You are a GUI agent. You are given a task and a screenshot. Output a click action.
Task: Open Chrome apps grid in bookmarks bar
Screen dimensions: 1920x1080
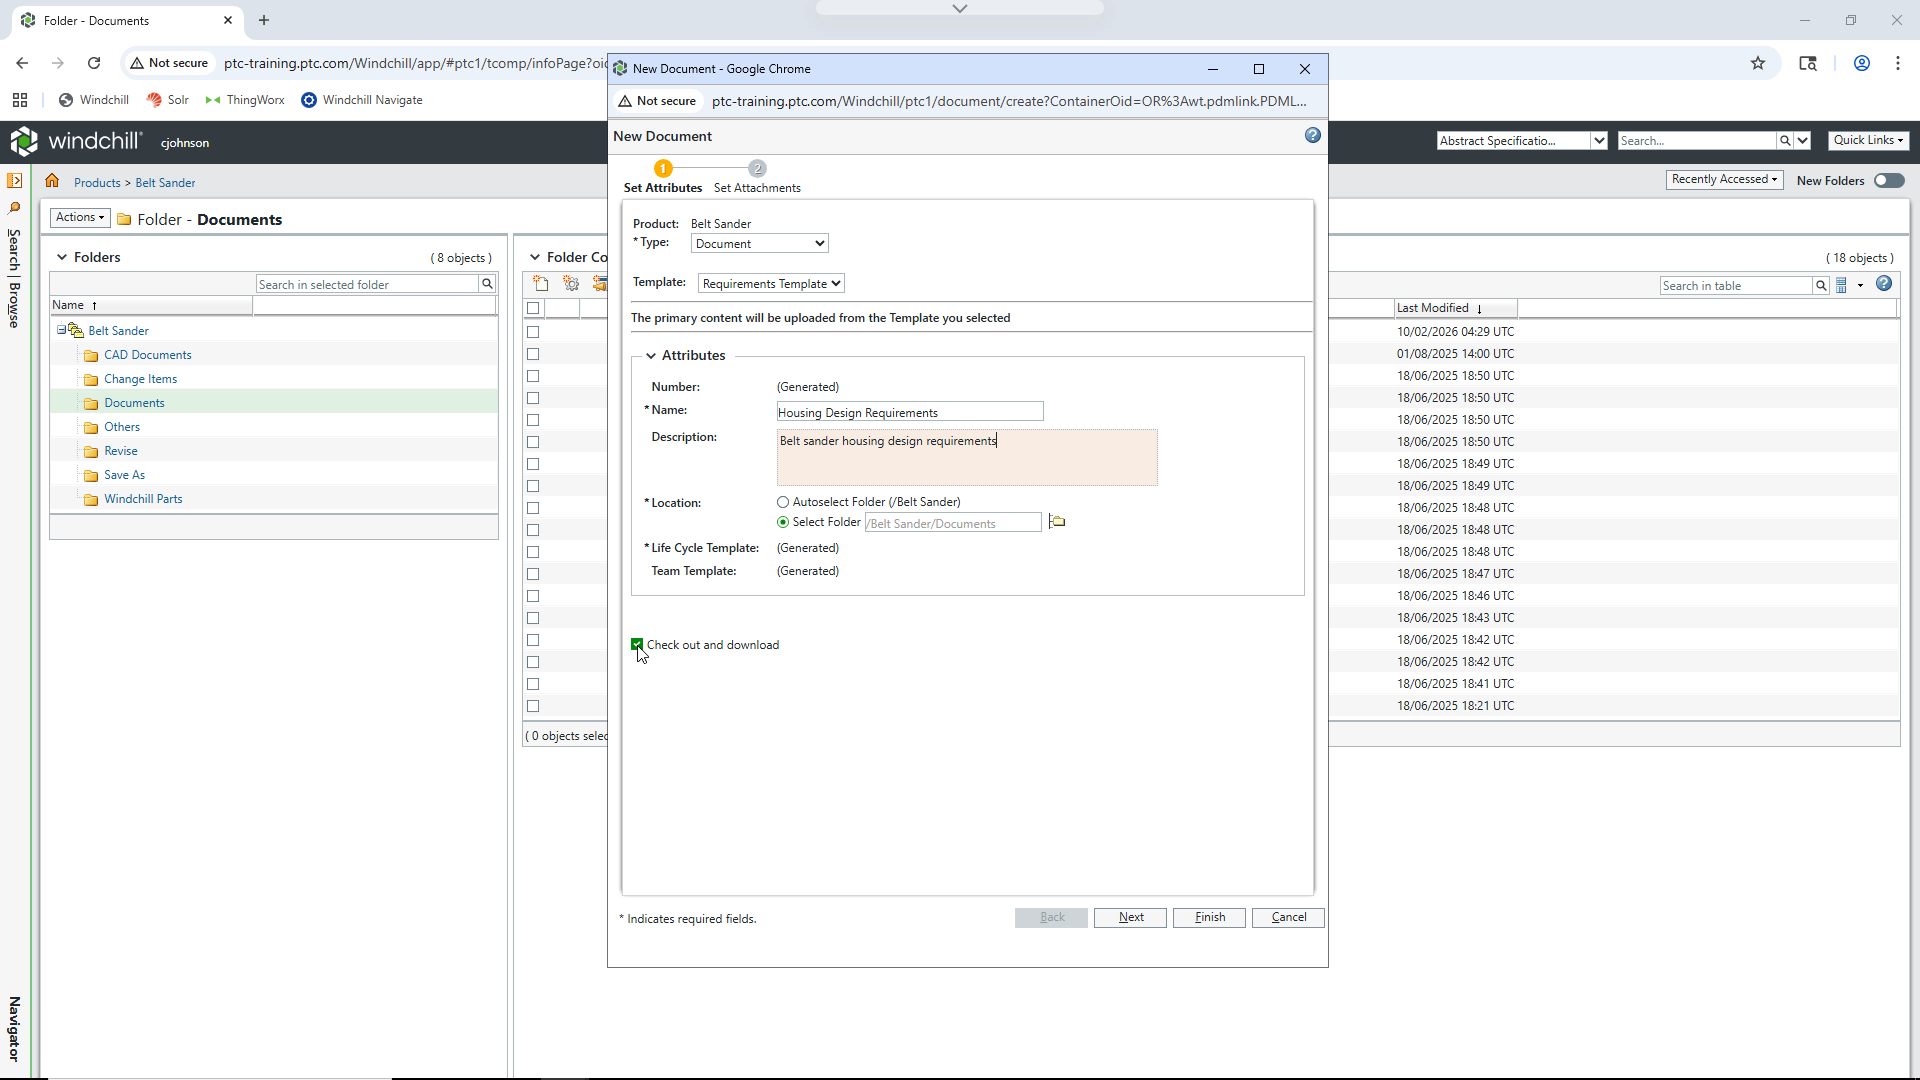[x=20, y=100]
